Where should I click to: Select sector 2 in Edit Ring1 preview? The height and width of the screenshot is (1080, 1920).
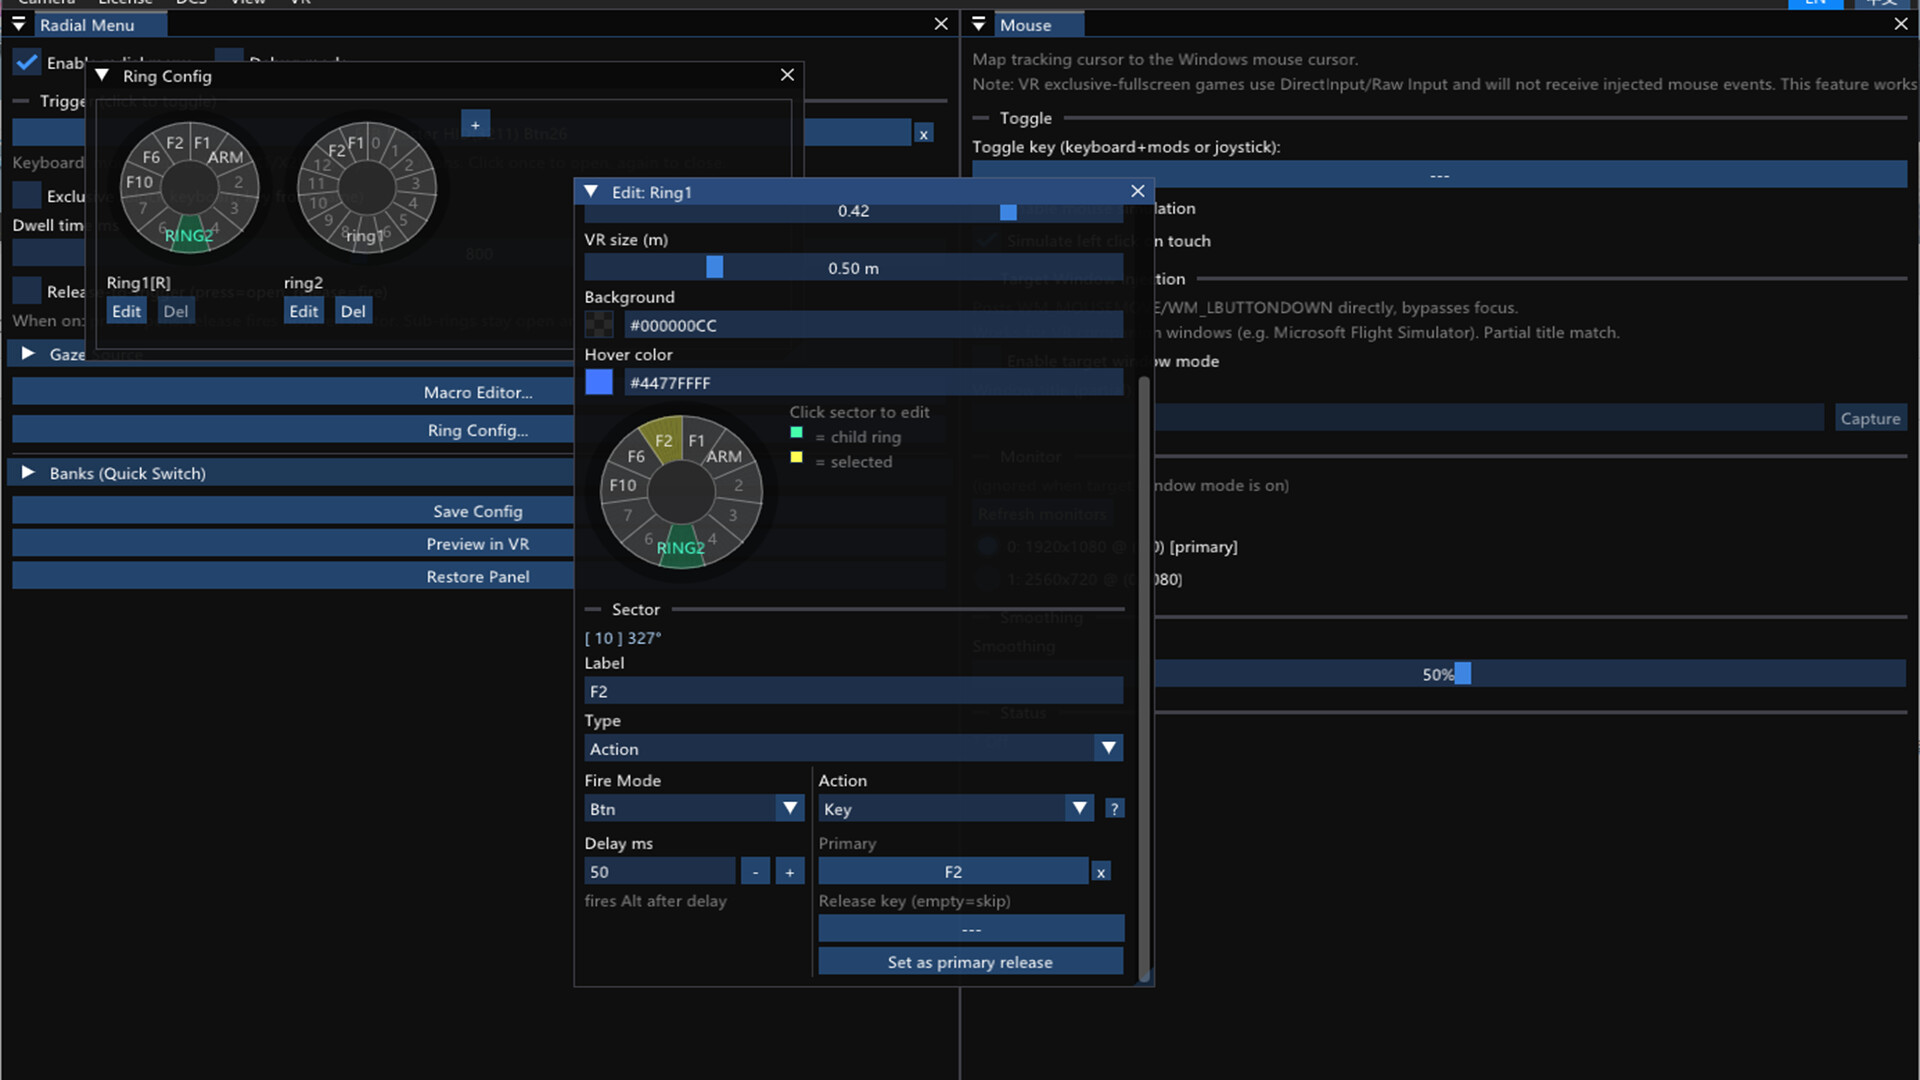click(739, 485)
